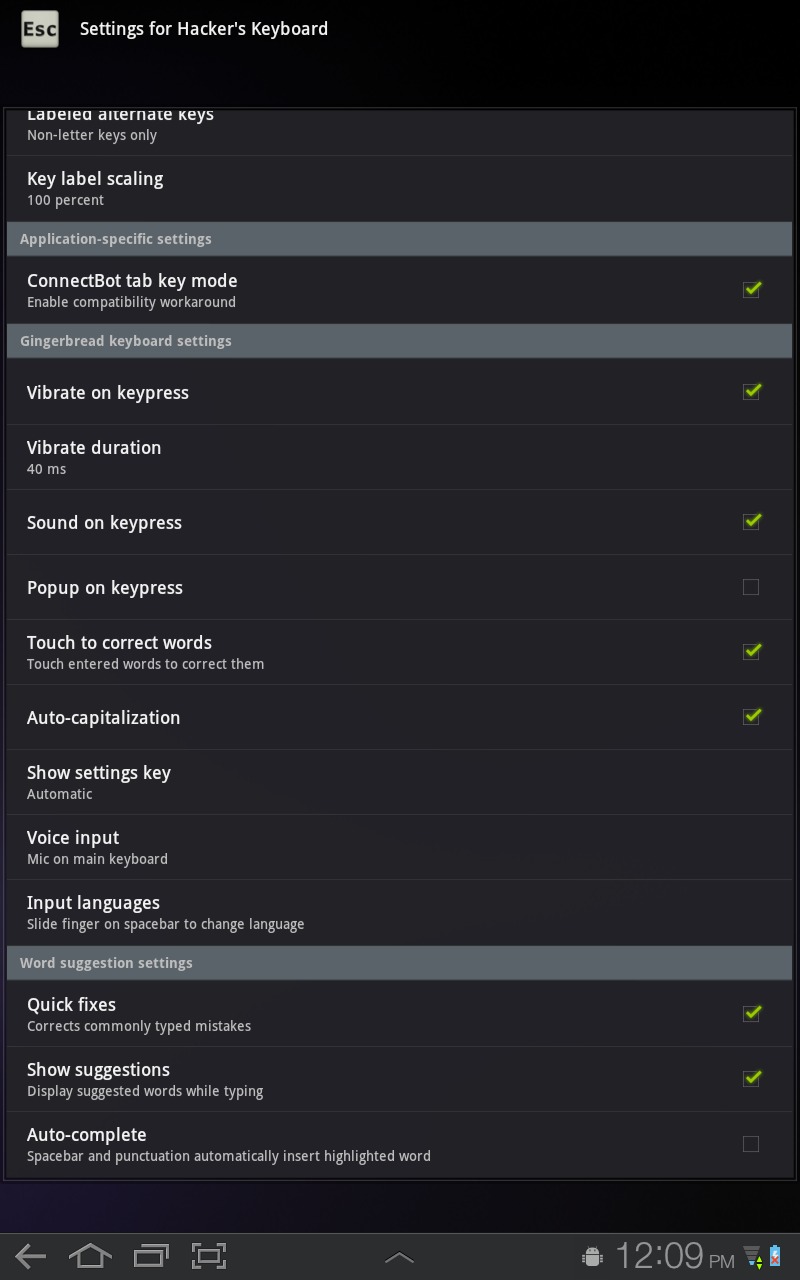
Task: Open the recent apps icon
Action: tap(151, 1256)
